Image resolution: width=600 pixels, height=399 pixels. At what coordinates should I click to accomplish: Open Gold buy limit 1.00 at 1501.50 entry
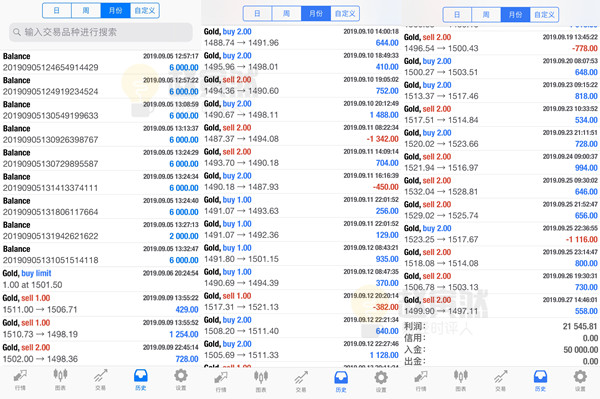click(100, 279)
